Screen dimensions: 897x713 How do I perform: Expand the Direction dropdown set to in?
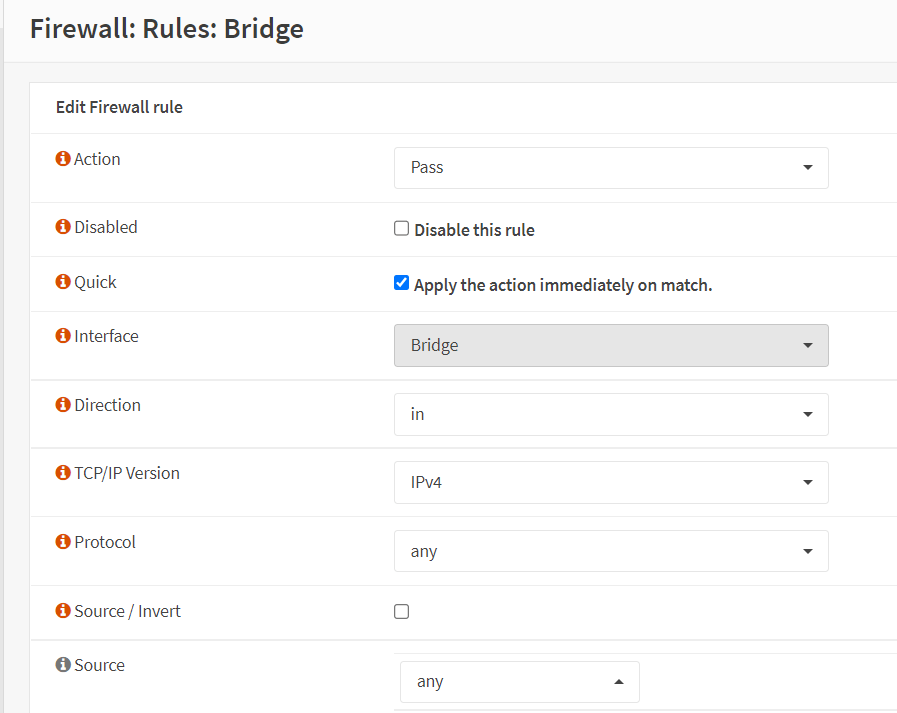pos(611,414)
